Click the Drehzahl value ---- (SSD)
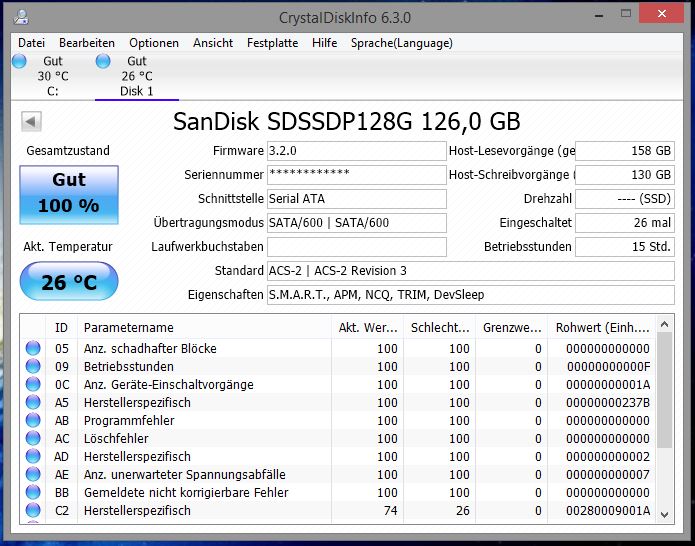 click(x=625, y=199)
